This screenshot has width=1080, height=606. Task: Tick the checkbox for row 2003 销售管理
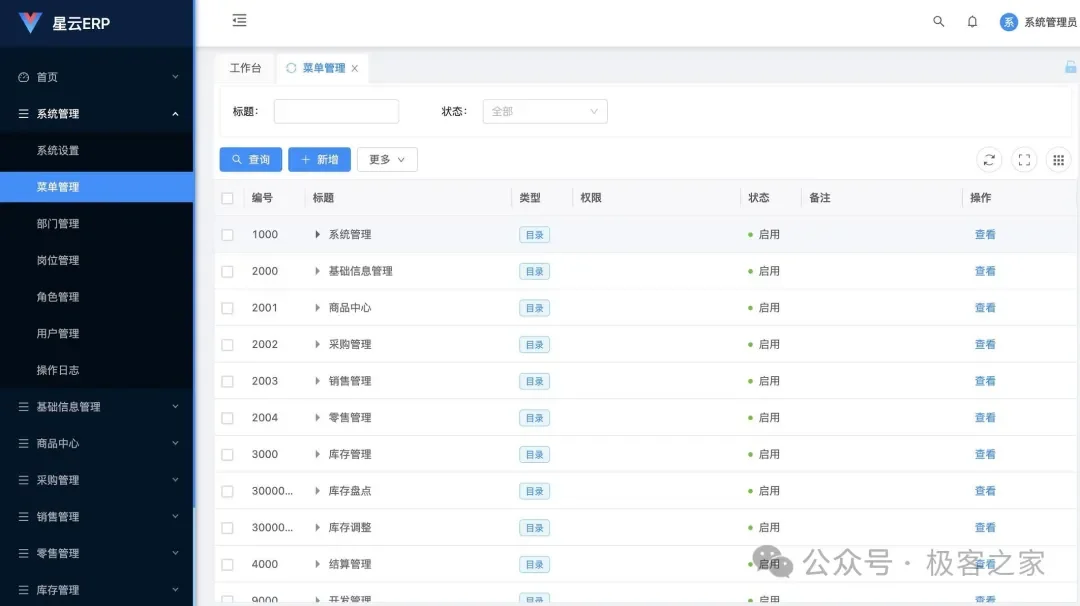pyautogui.click(x=227, y=380)
